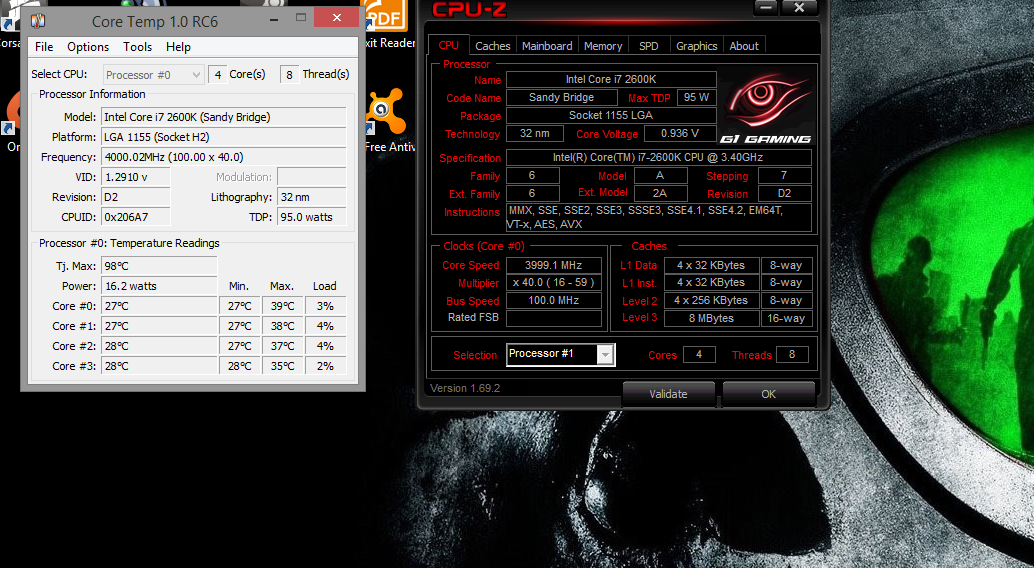This screenshot has width=1034, height=568.
Task: Minimize the CPU-Z window
Action: (766, 8)
